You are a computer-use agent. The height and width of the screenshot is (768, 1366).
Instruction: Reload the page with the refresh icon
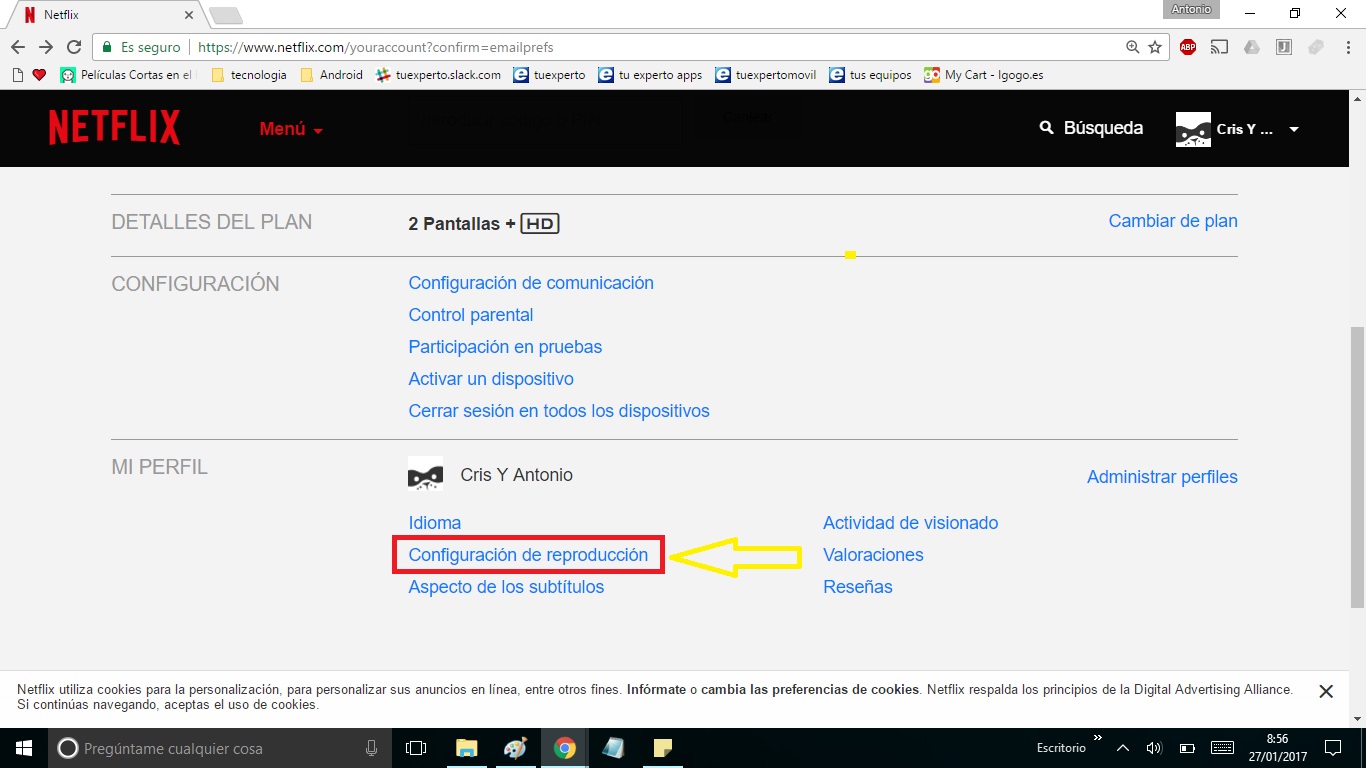[x=73, y=47]
